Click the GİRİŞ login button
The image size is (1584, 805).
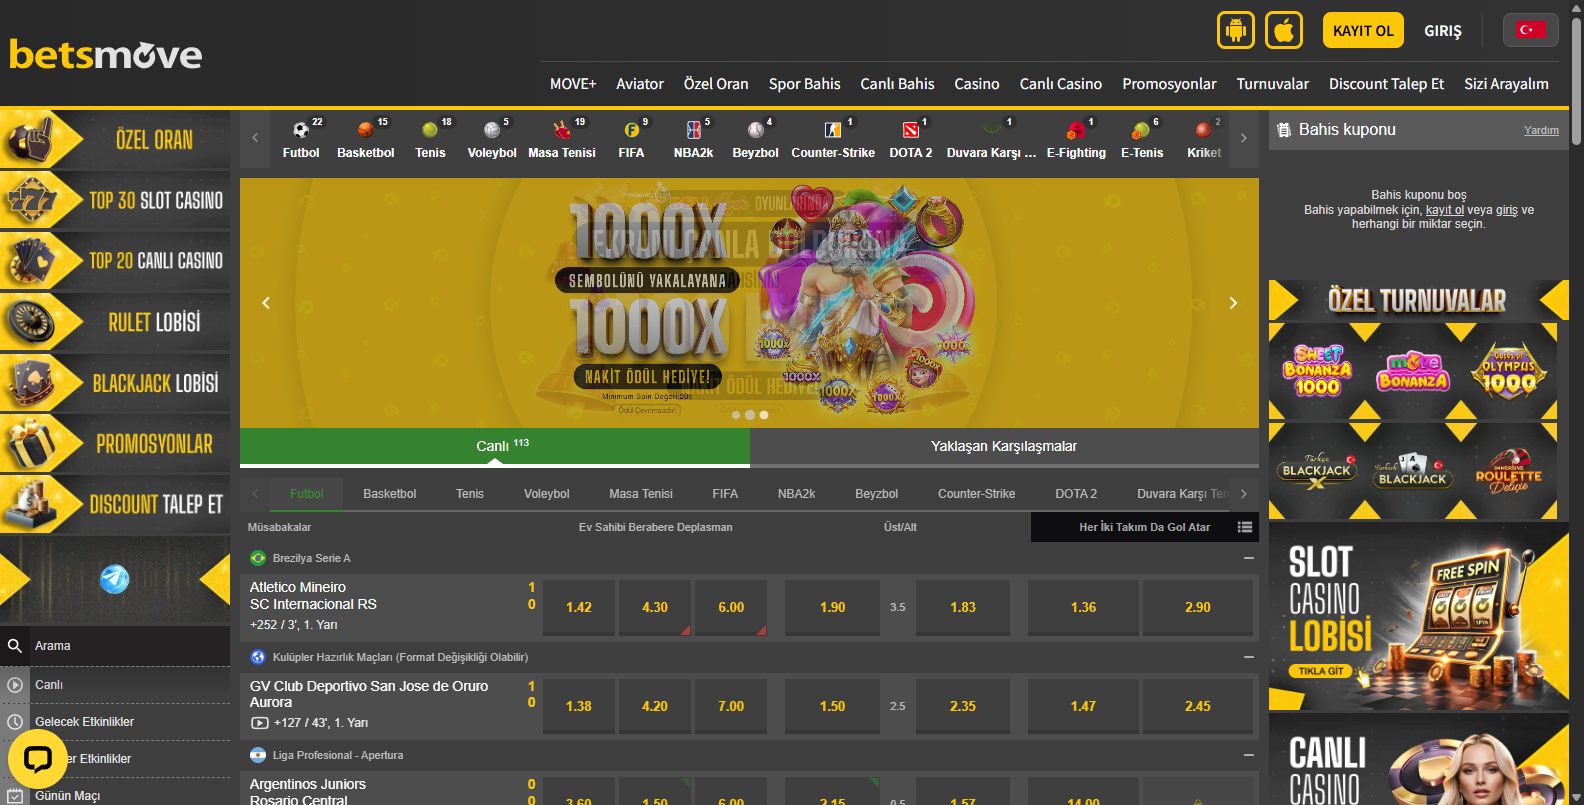[1442, 31]
